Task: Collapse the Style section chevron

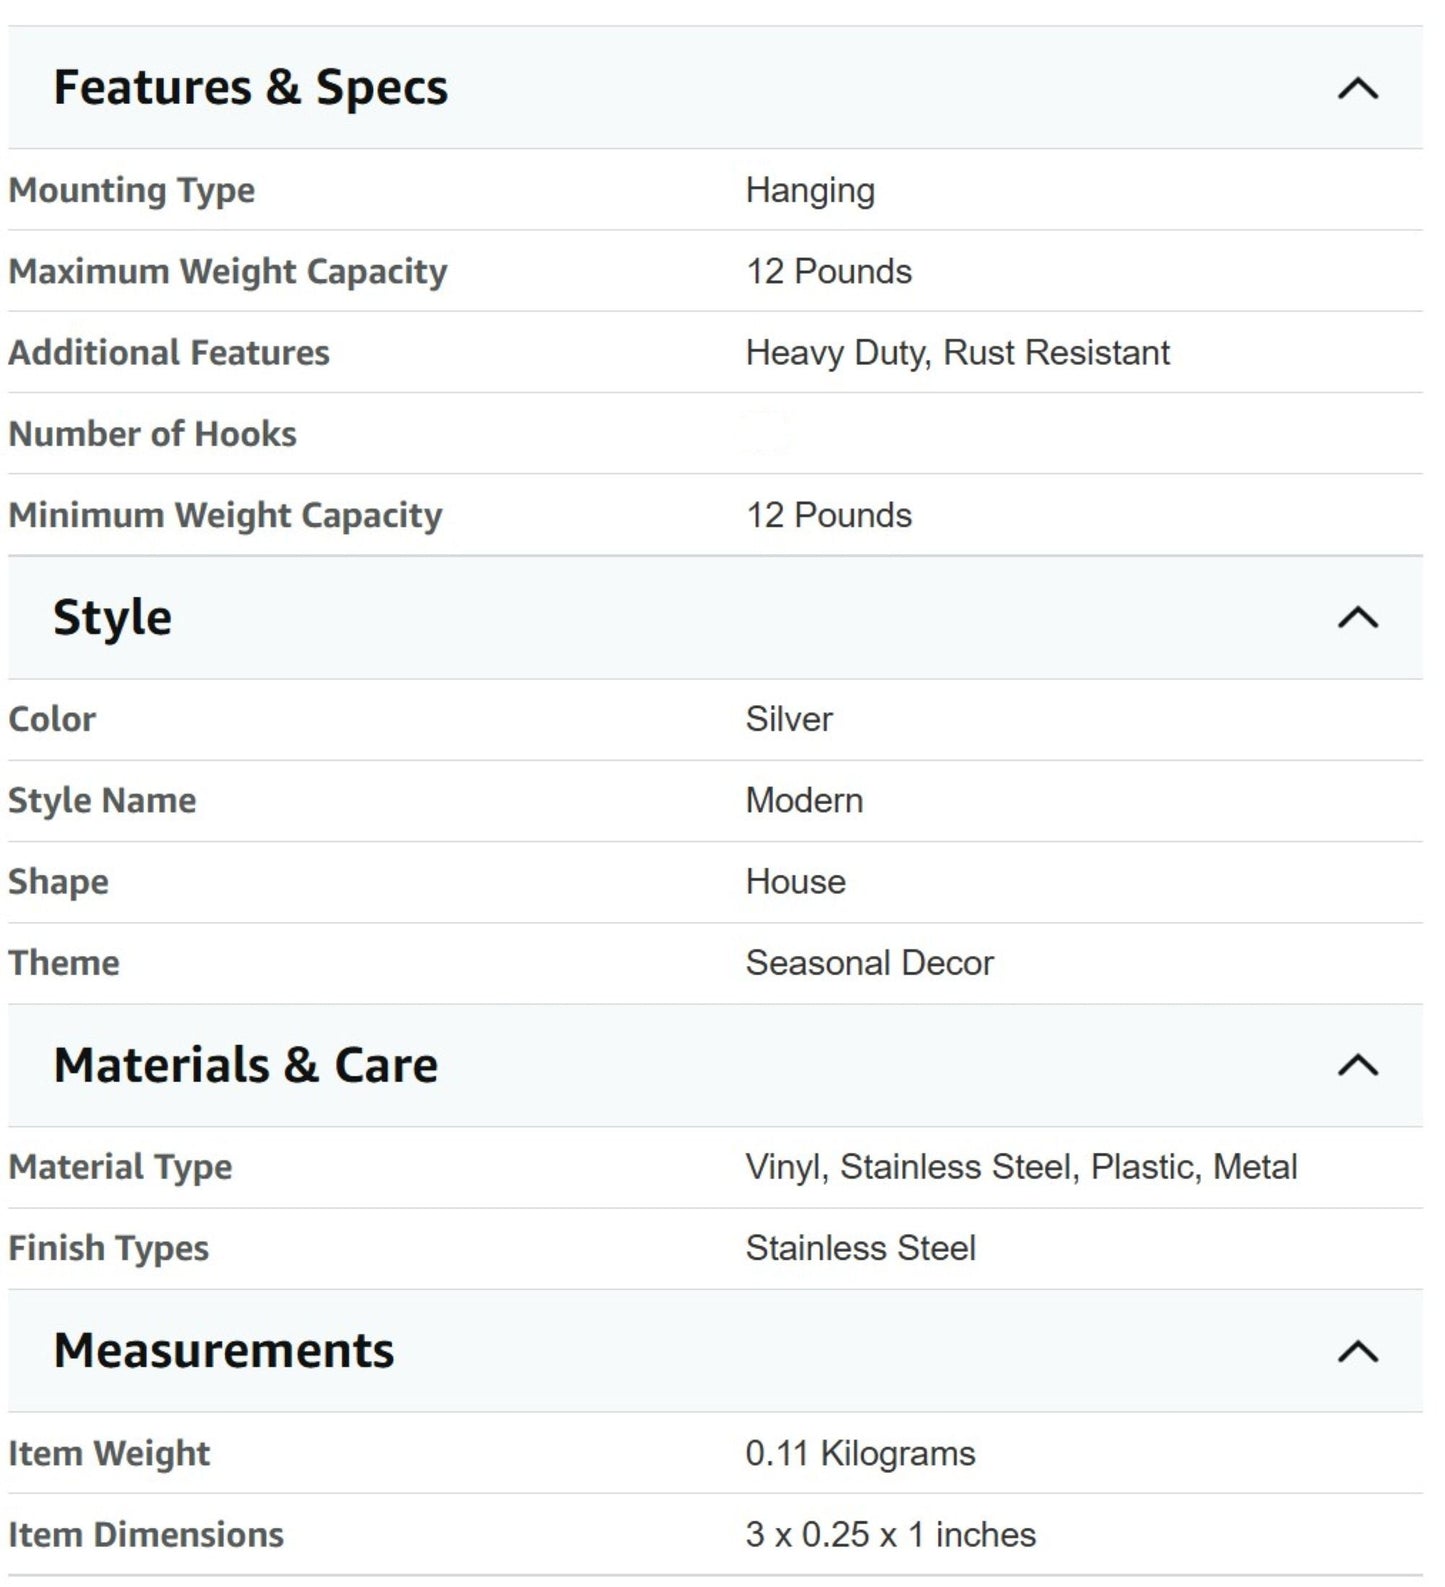Action: click(1357, 618)
